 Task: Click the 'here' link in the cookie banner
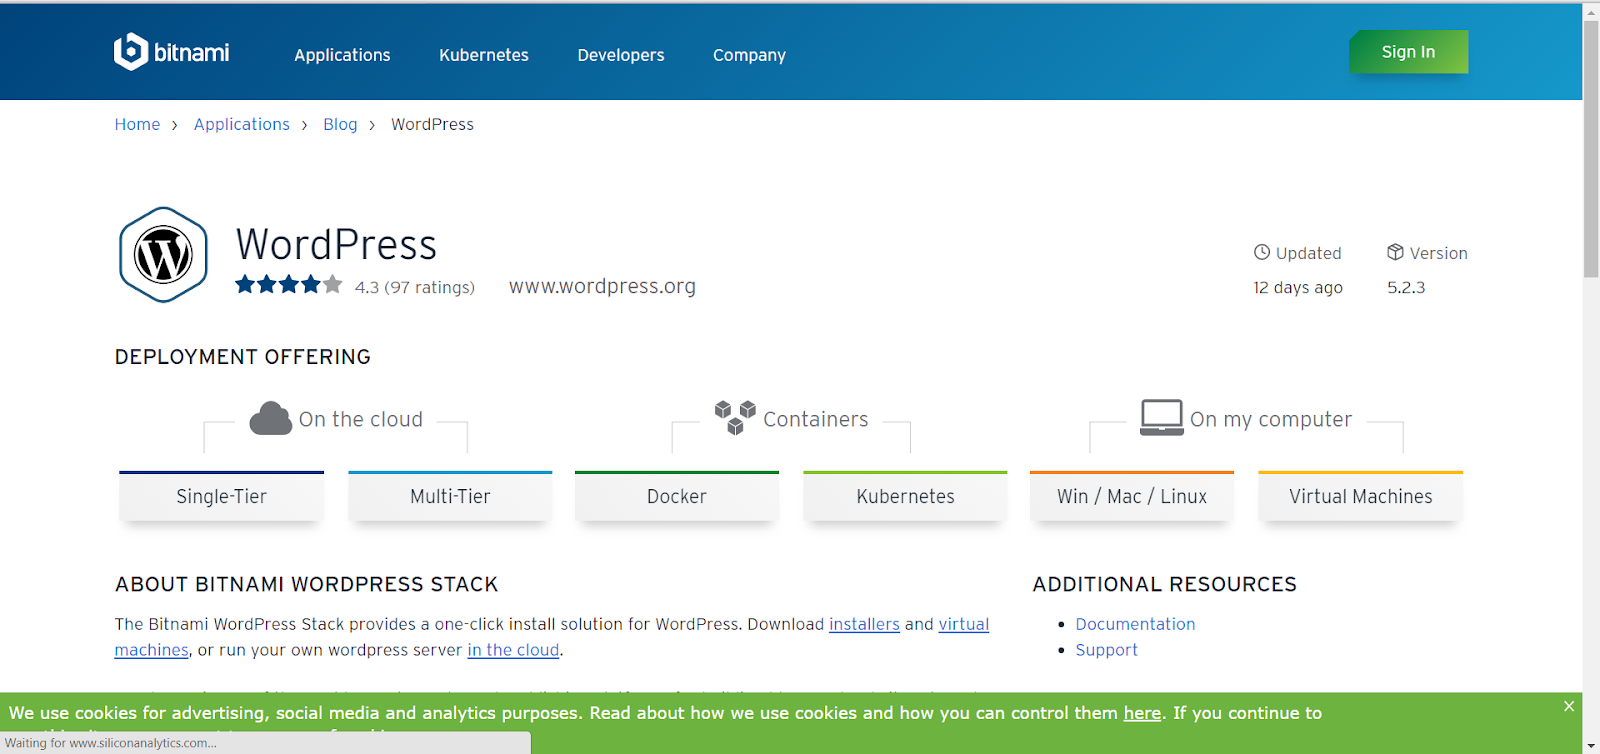1142,713
